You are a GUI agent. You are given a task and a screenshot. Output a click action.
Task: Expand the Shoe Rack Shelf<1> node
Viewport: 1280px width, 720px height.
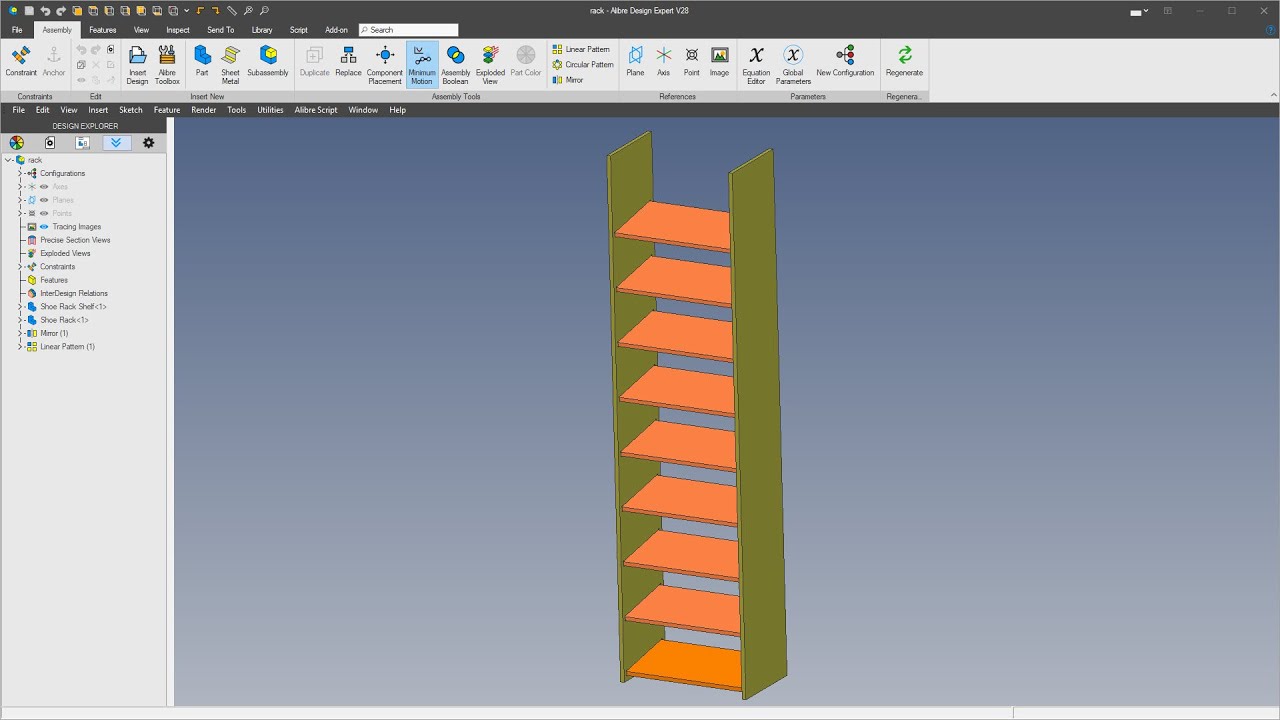point(20,307)
